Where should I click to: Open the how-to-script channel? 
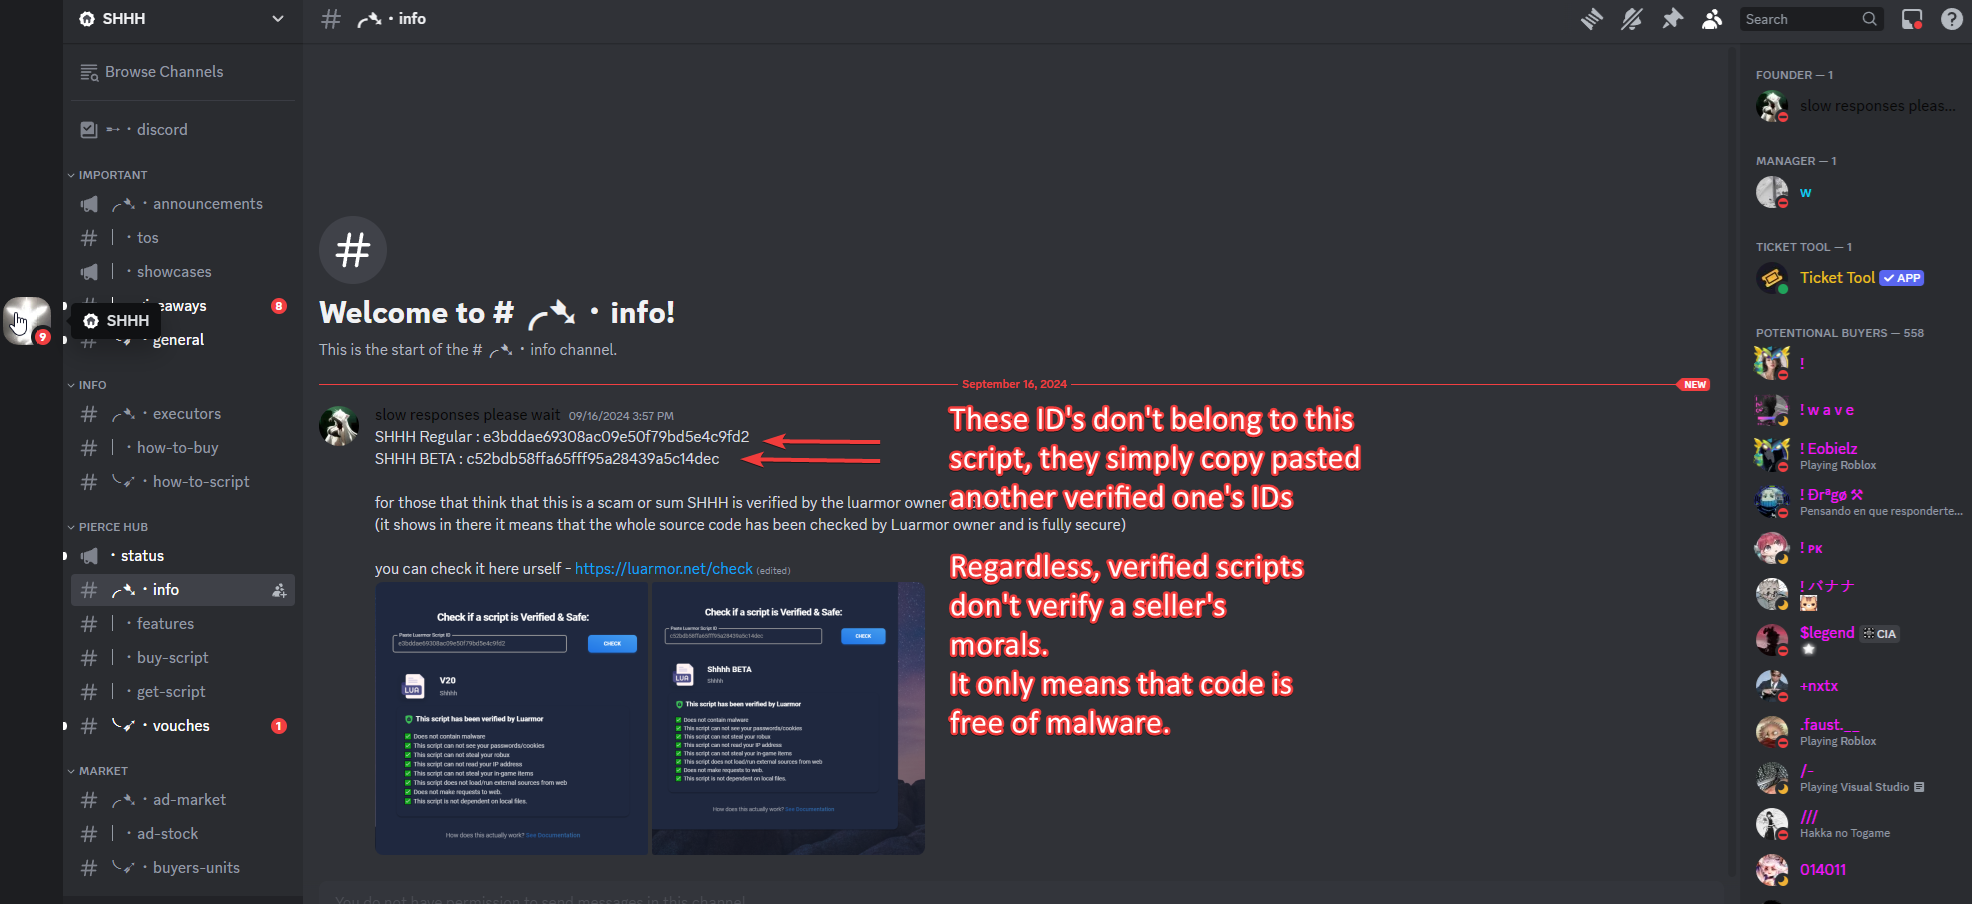182,482
